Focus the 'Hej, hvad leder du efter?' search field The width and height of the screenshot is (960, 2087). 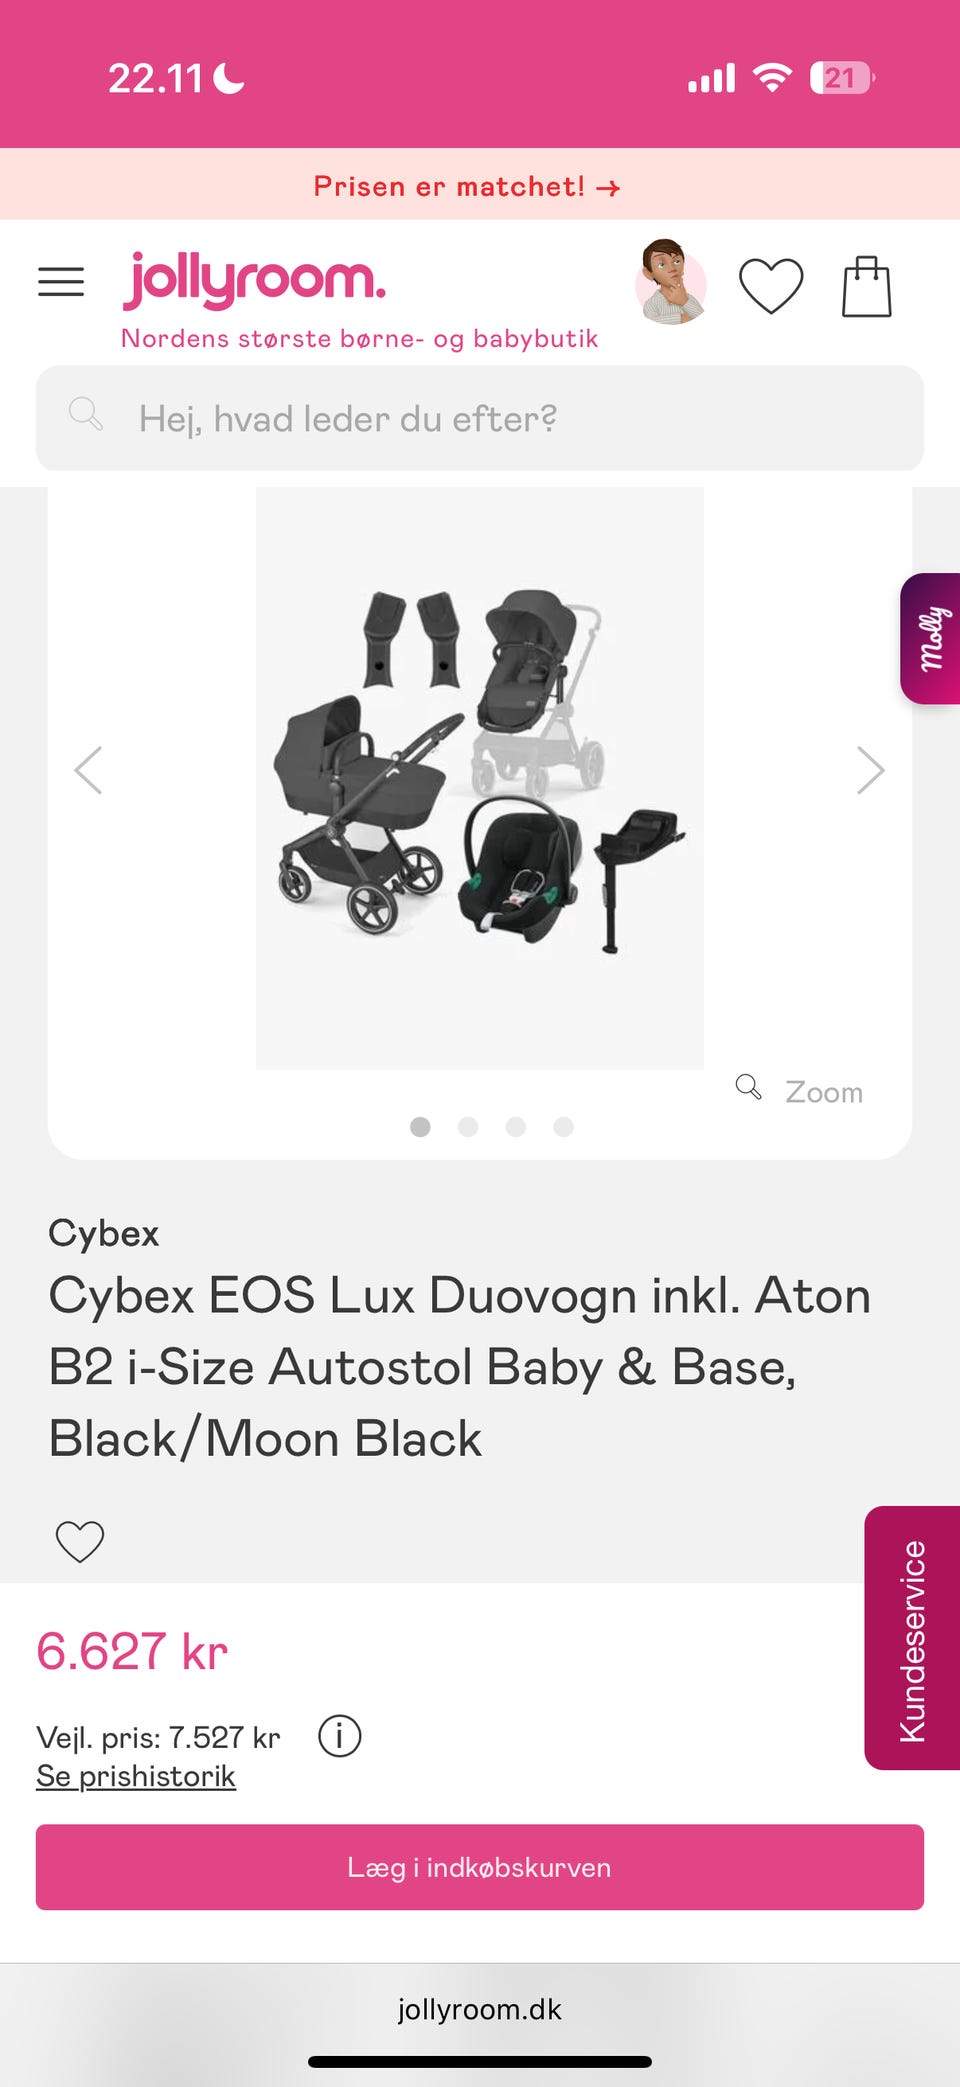(x=480, y=418)
